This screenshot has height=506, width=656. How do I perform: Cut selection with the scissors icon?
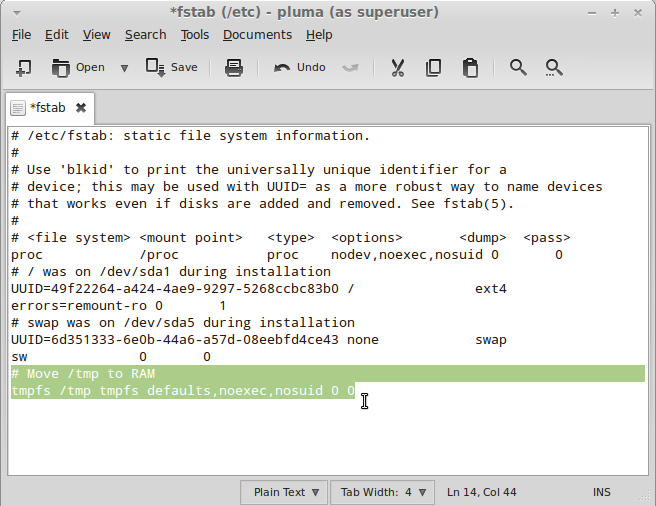[397, 67]
